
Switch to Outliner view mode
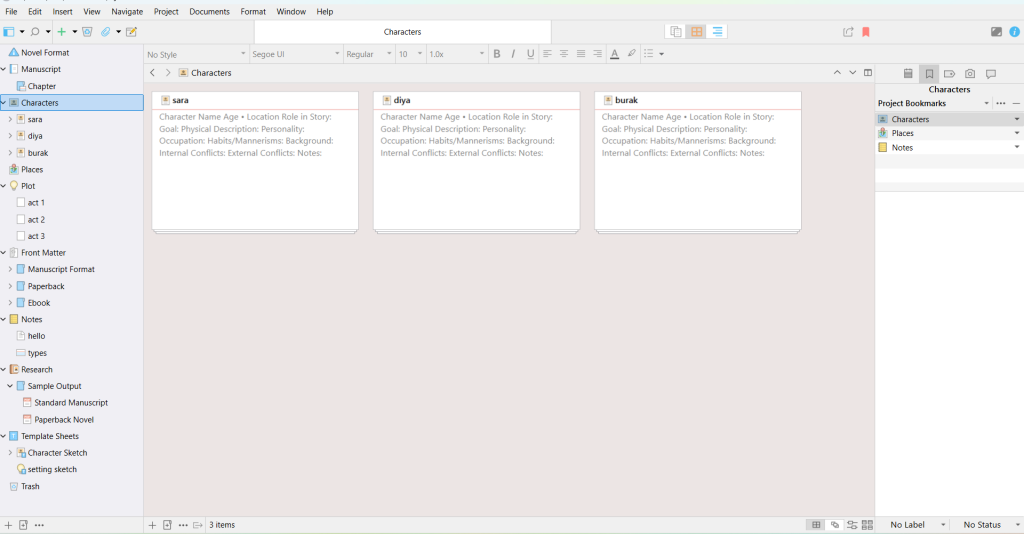(718, 32)
